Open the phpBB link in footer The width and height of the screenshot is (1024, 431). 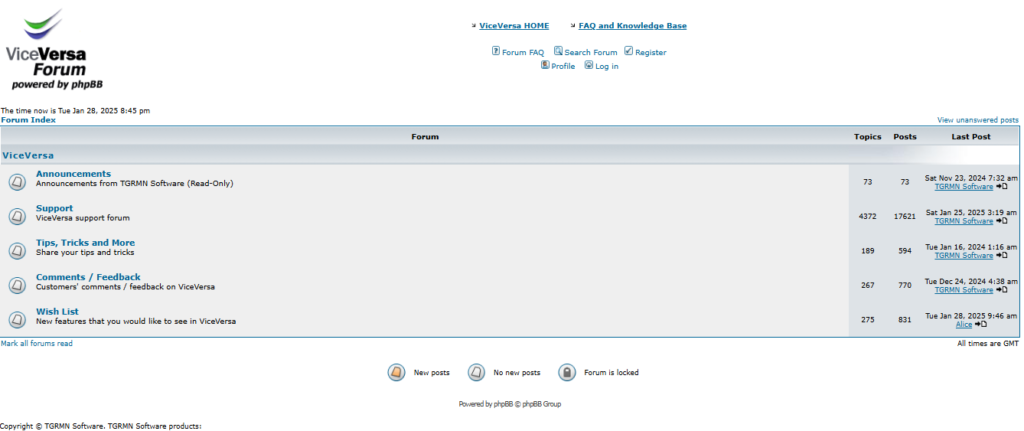tap(502, 404)
